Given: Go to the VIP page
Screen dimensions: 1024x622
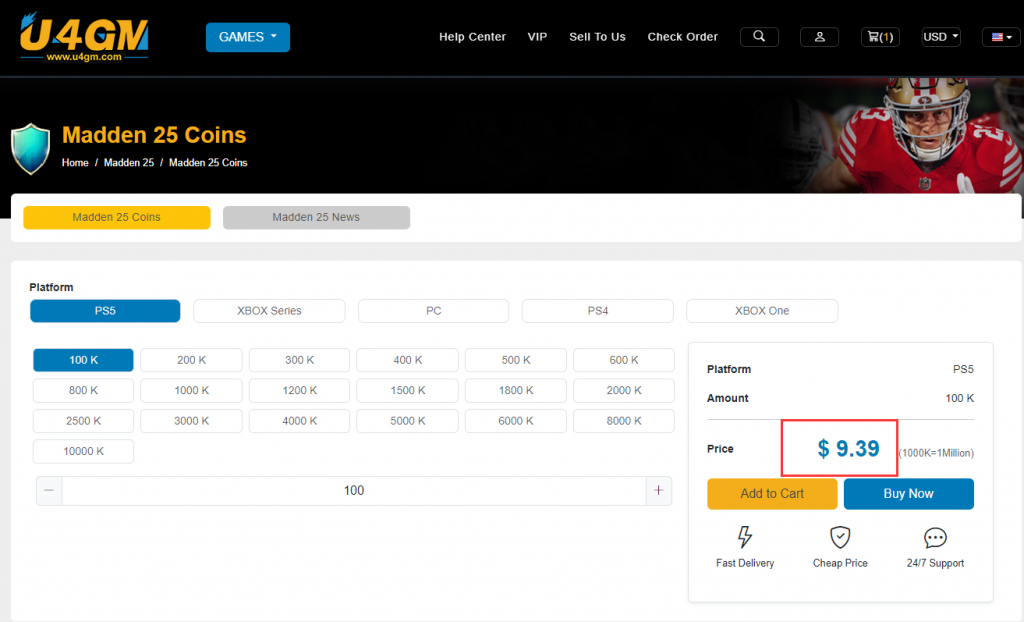Looking at the screenshot, I should point(537,37).
